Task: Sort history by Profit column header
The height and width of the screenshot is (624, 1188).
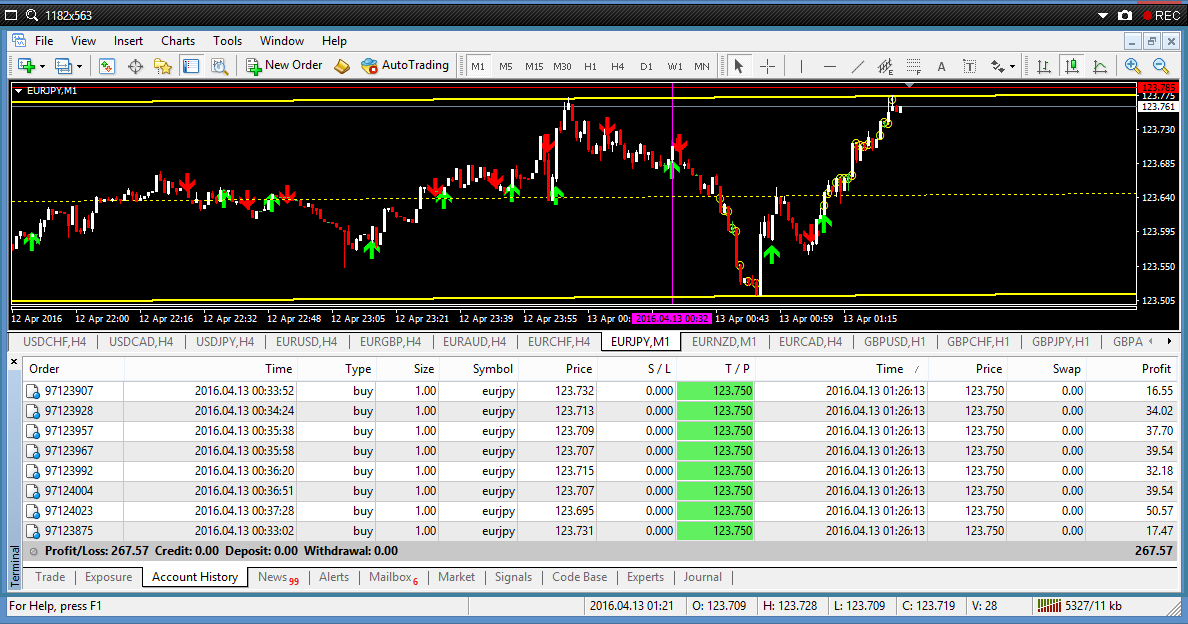Action: (x=1156, y=369)
